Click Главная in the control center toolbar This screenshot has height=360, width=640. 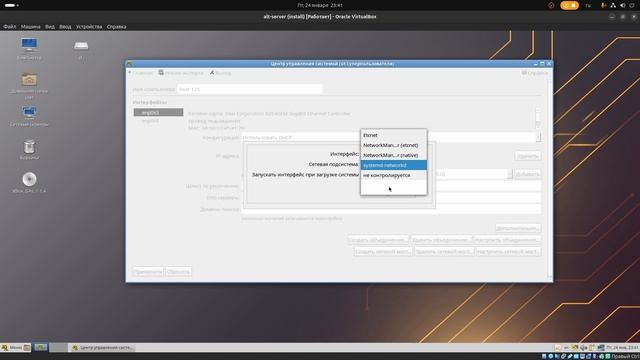pos(140,73)
